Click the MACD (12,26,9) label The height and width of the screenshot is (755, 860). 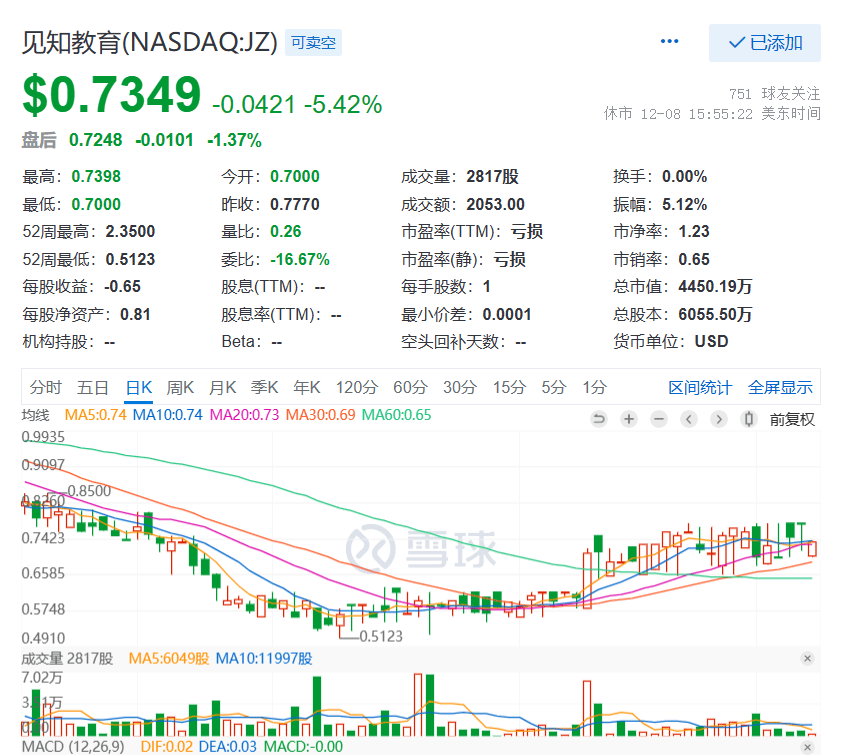click(x=73, y=747)
